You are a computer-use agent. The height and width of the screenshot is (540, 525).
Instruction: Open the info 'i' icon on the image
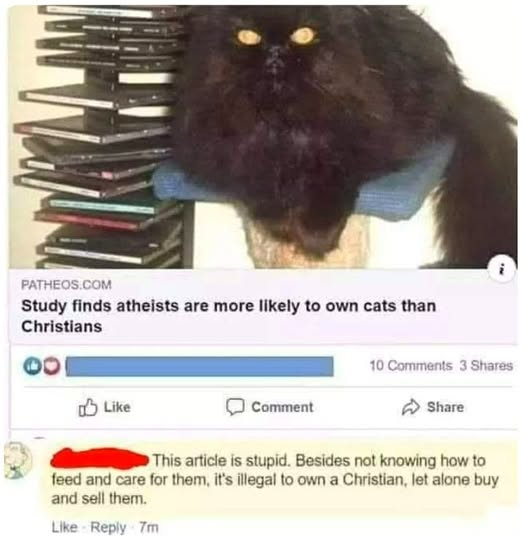(503, 269)
